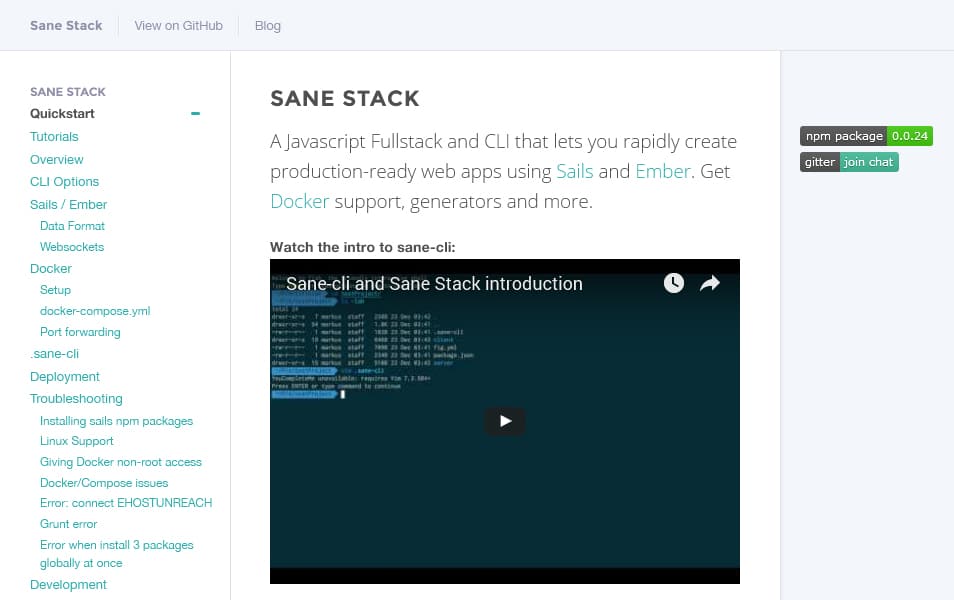Go to Docker/Compose issues subsection
The width and height of the screenshot is (954, 600).
tap(104, 483)
